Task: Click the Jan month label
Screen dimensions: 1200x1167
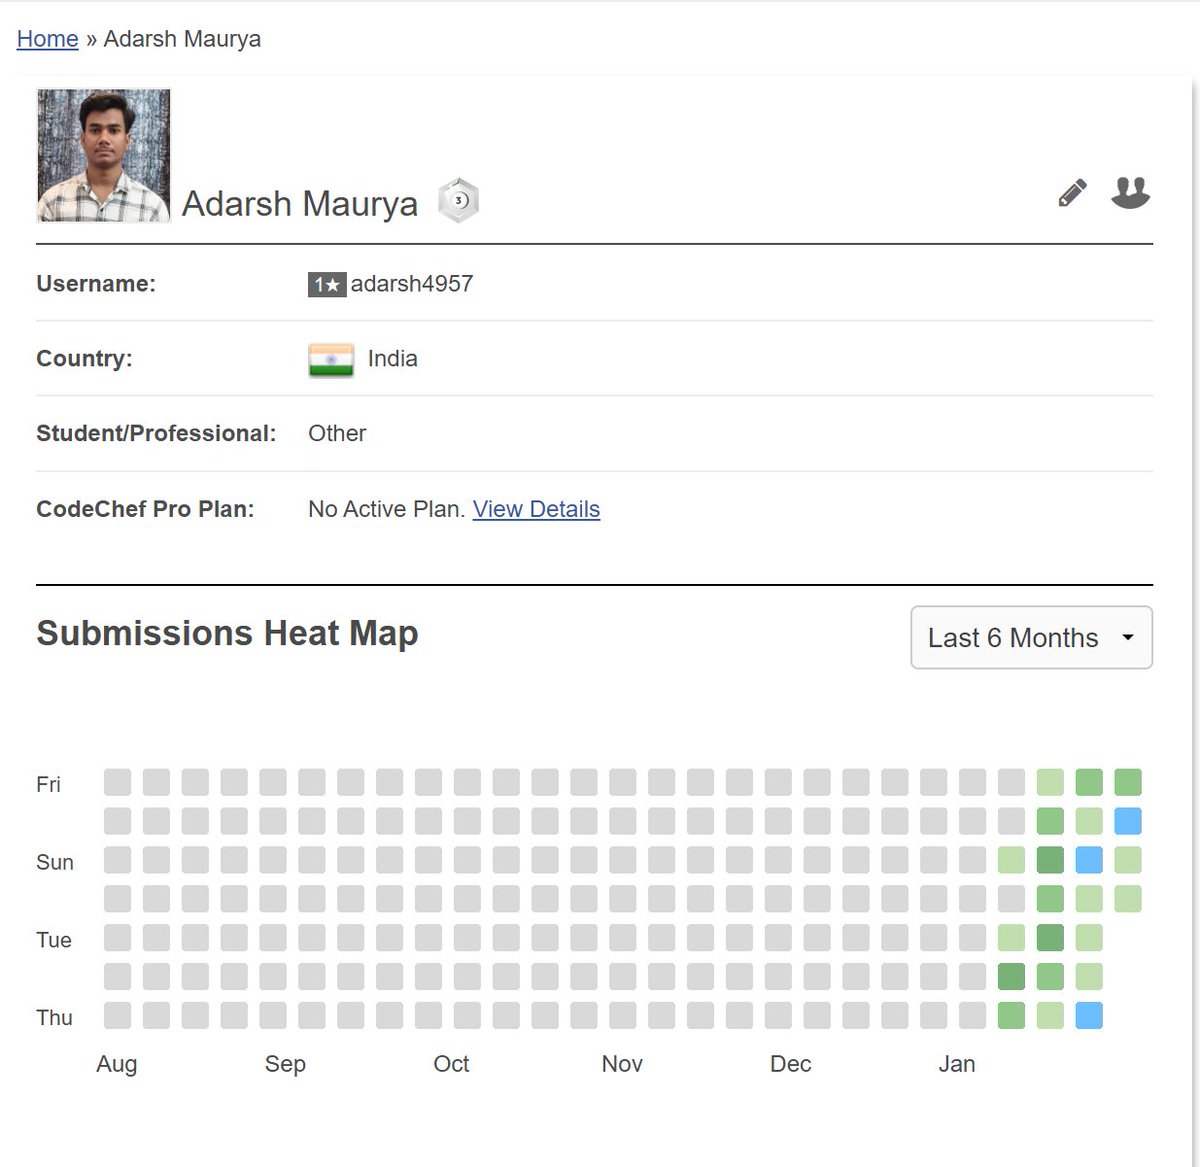Action: point(957,1064)
